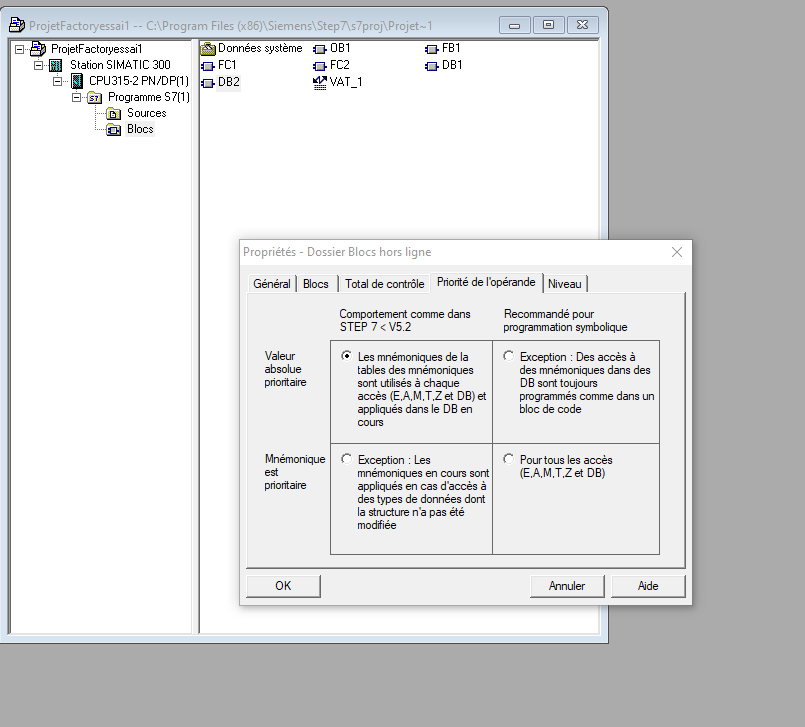Viewport: 805px width, 727px height.
Task: Choose the "Pour tous les accès" radio option
Action: click(509, 459)
